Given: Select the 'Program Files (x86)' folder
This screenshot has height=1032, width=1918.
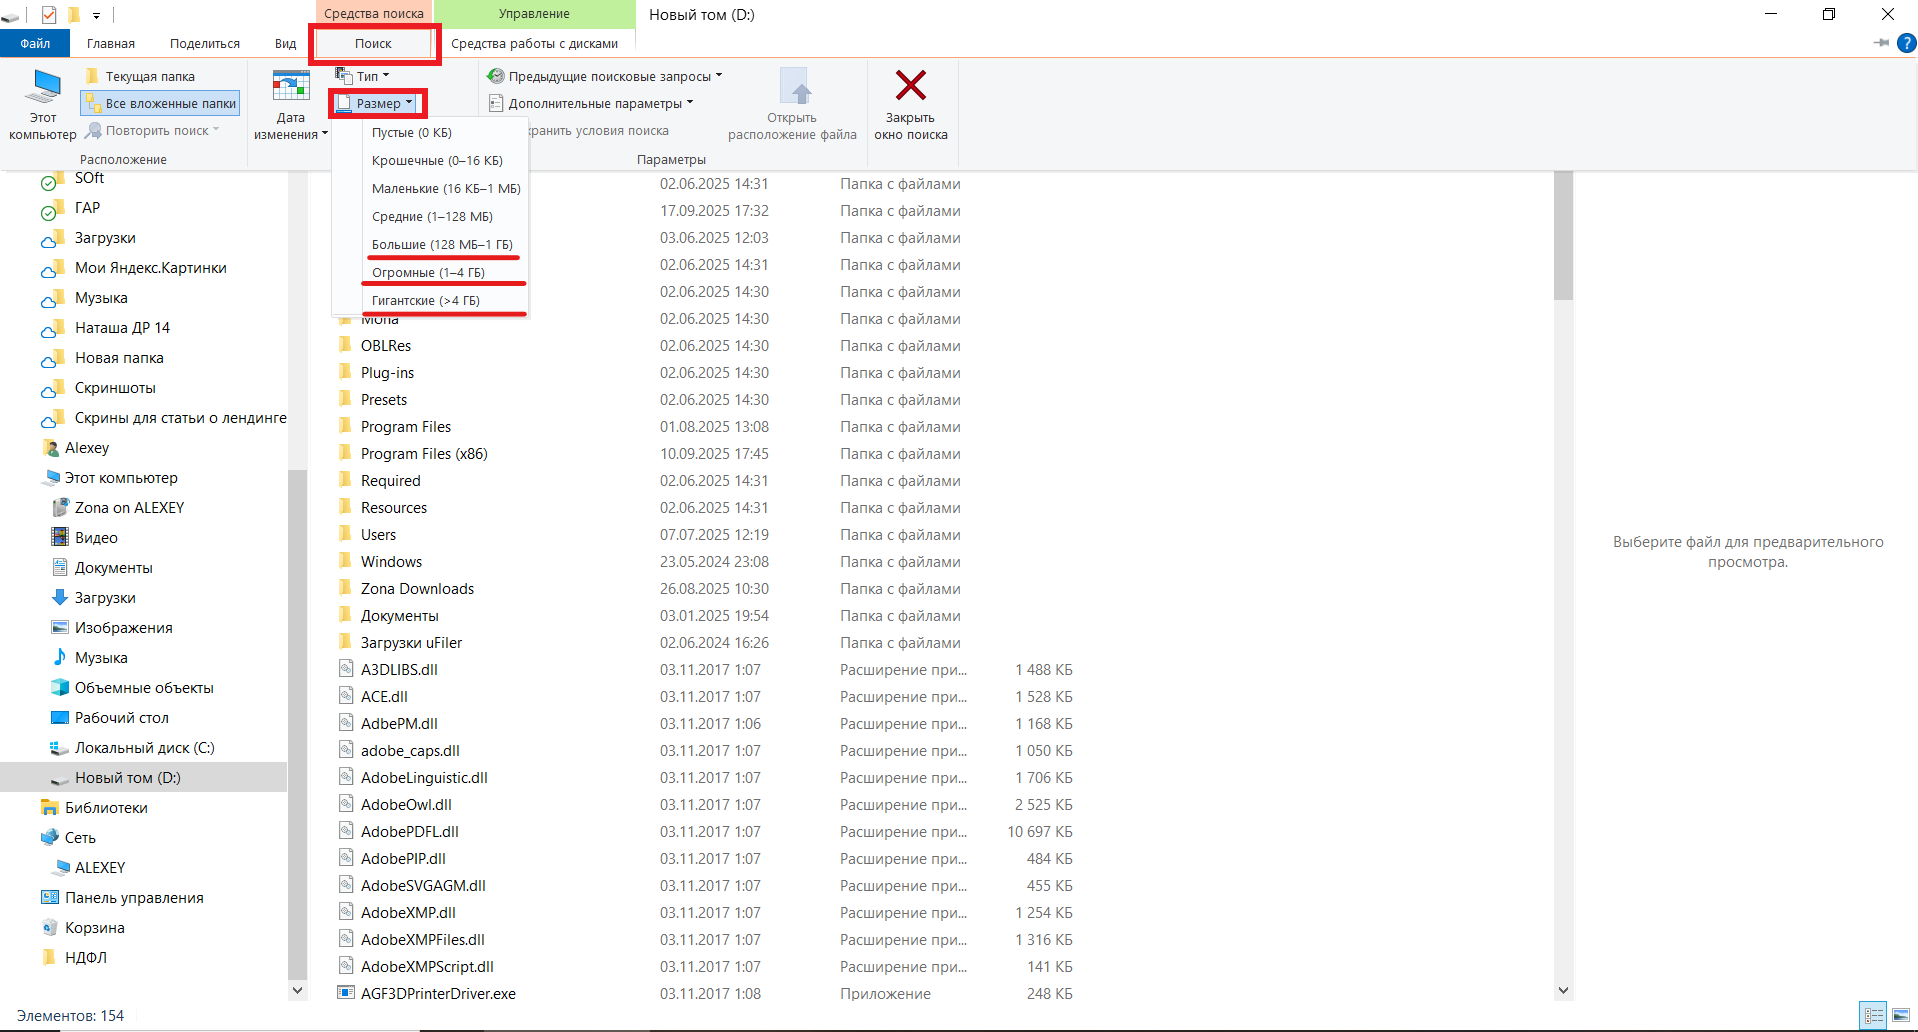Looking at the screenshot, I should (424, 453).
